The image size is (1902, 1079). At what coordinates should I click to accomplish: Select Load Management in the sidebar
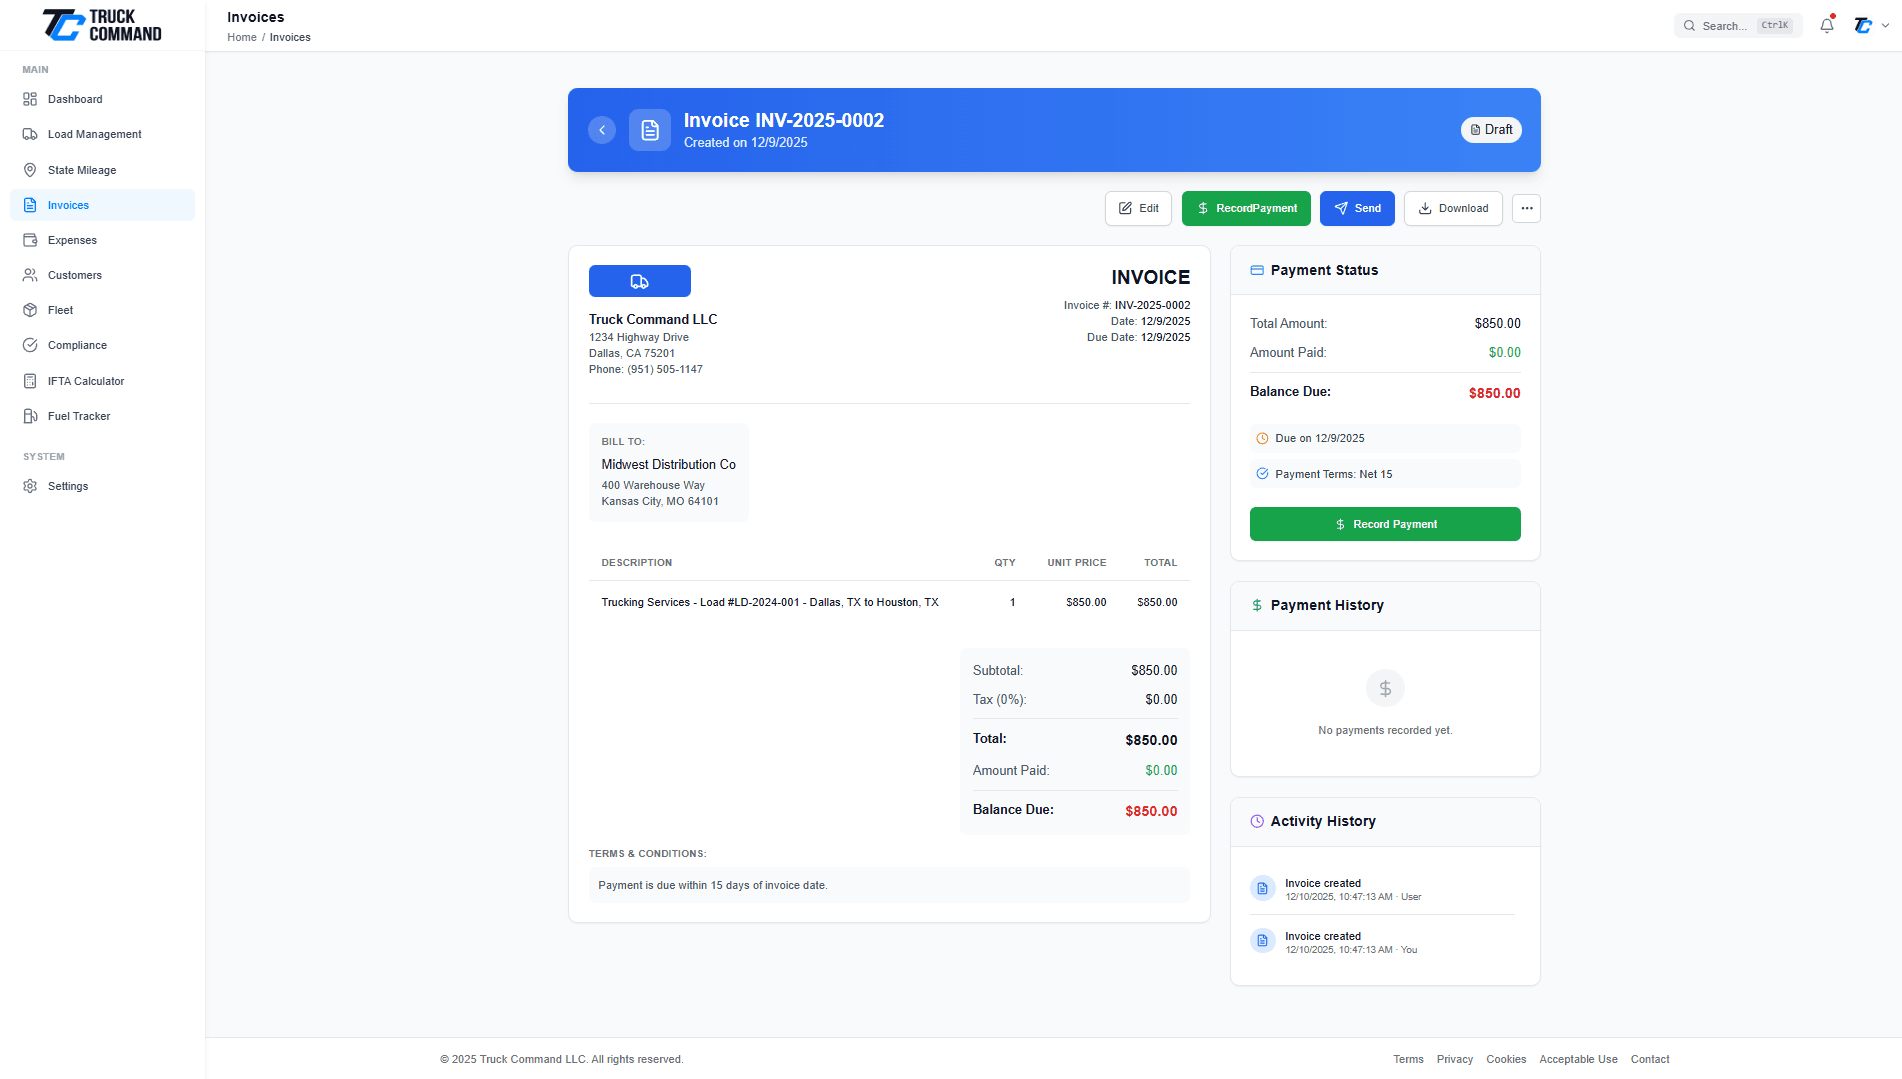tap(94, 134)
